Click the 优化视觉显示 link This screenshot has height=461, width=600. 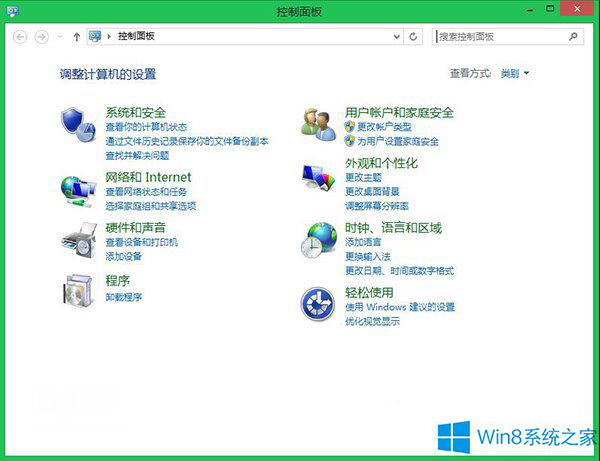point(372,321)
